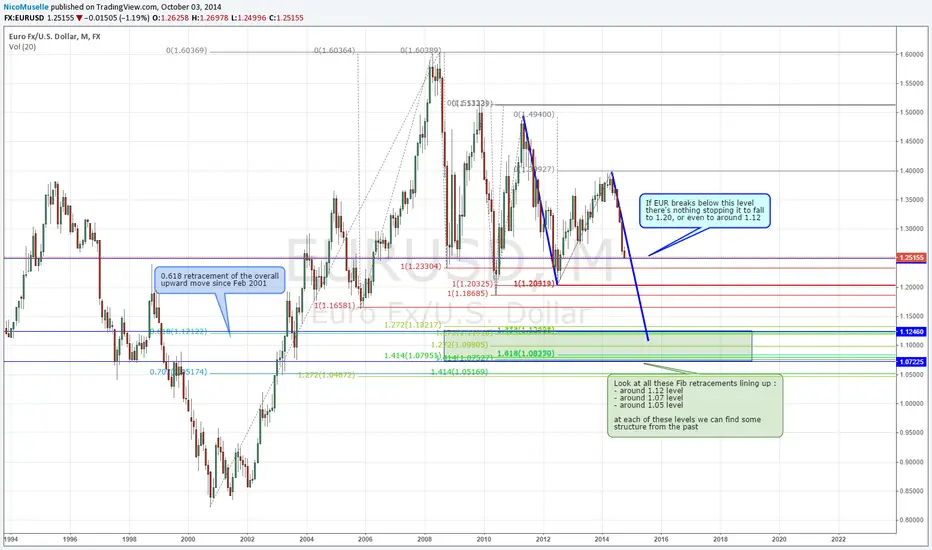Click the 2000 year on time axis
Viewport: 932px width, 550px height.
point(188,539)
